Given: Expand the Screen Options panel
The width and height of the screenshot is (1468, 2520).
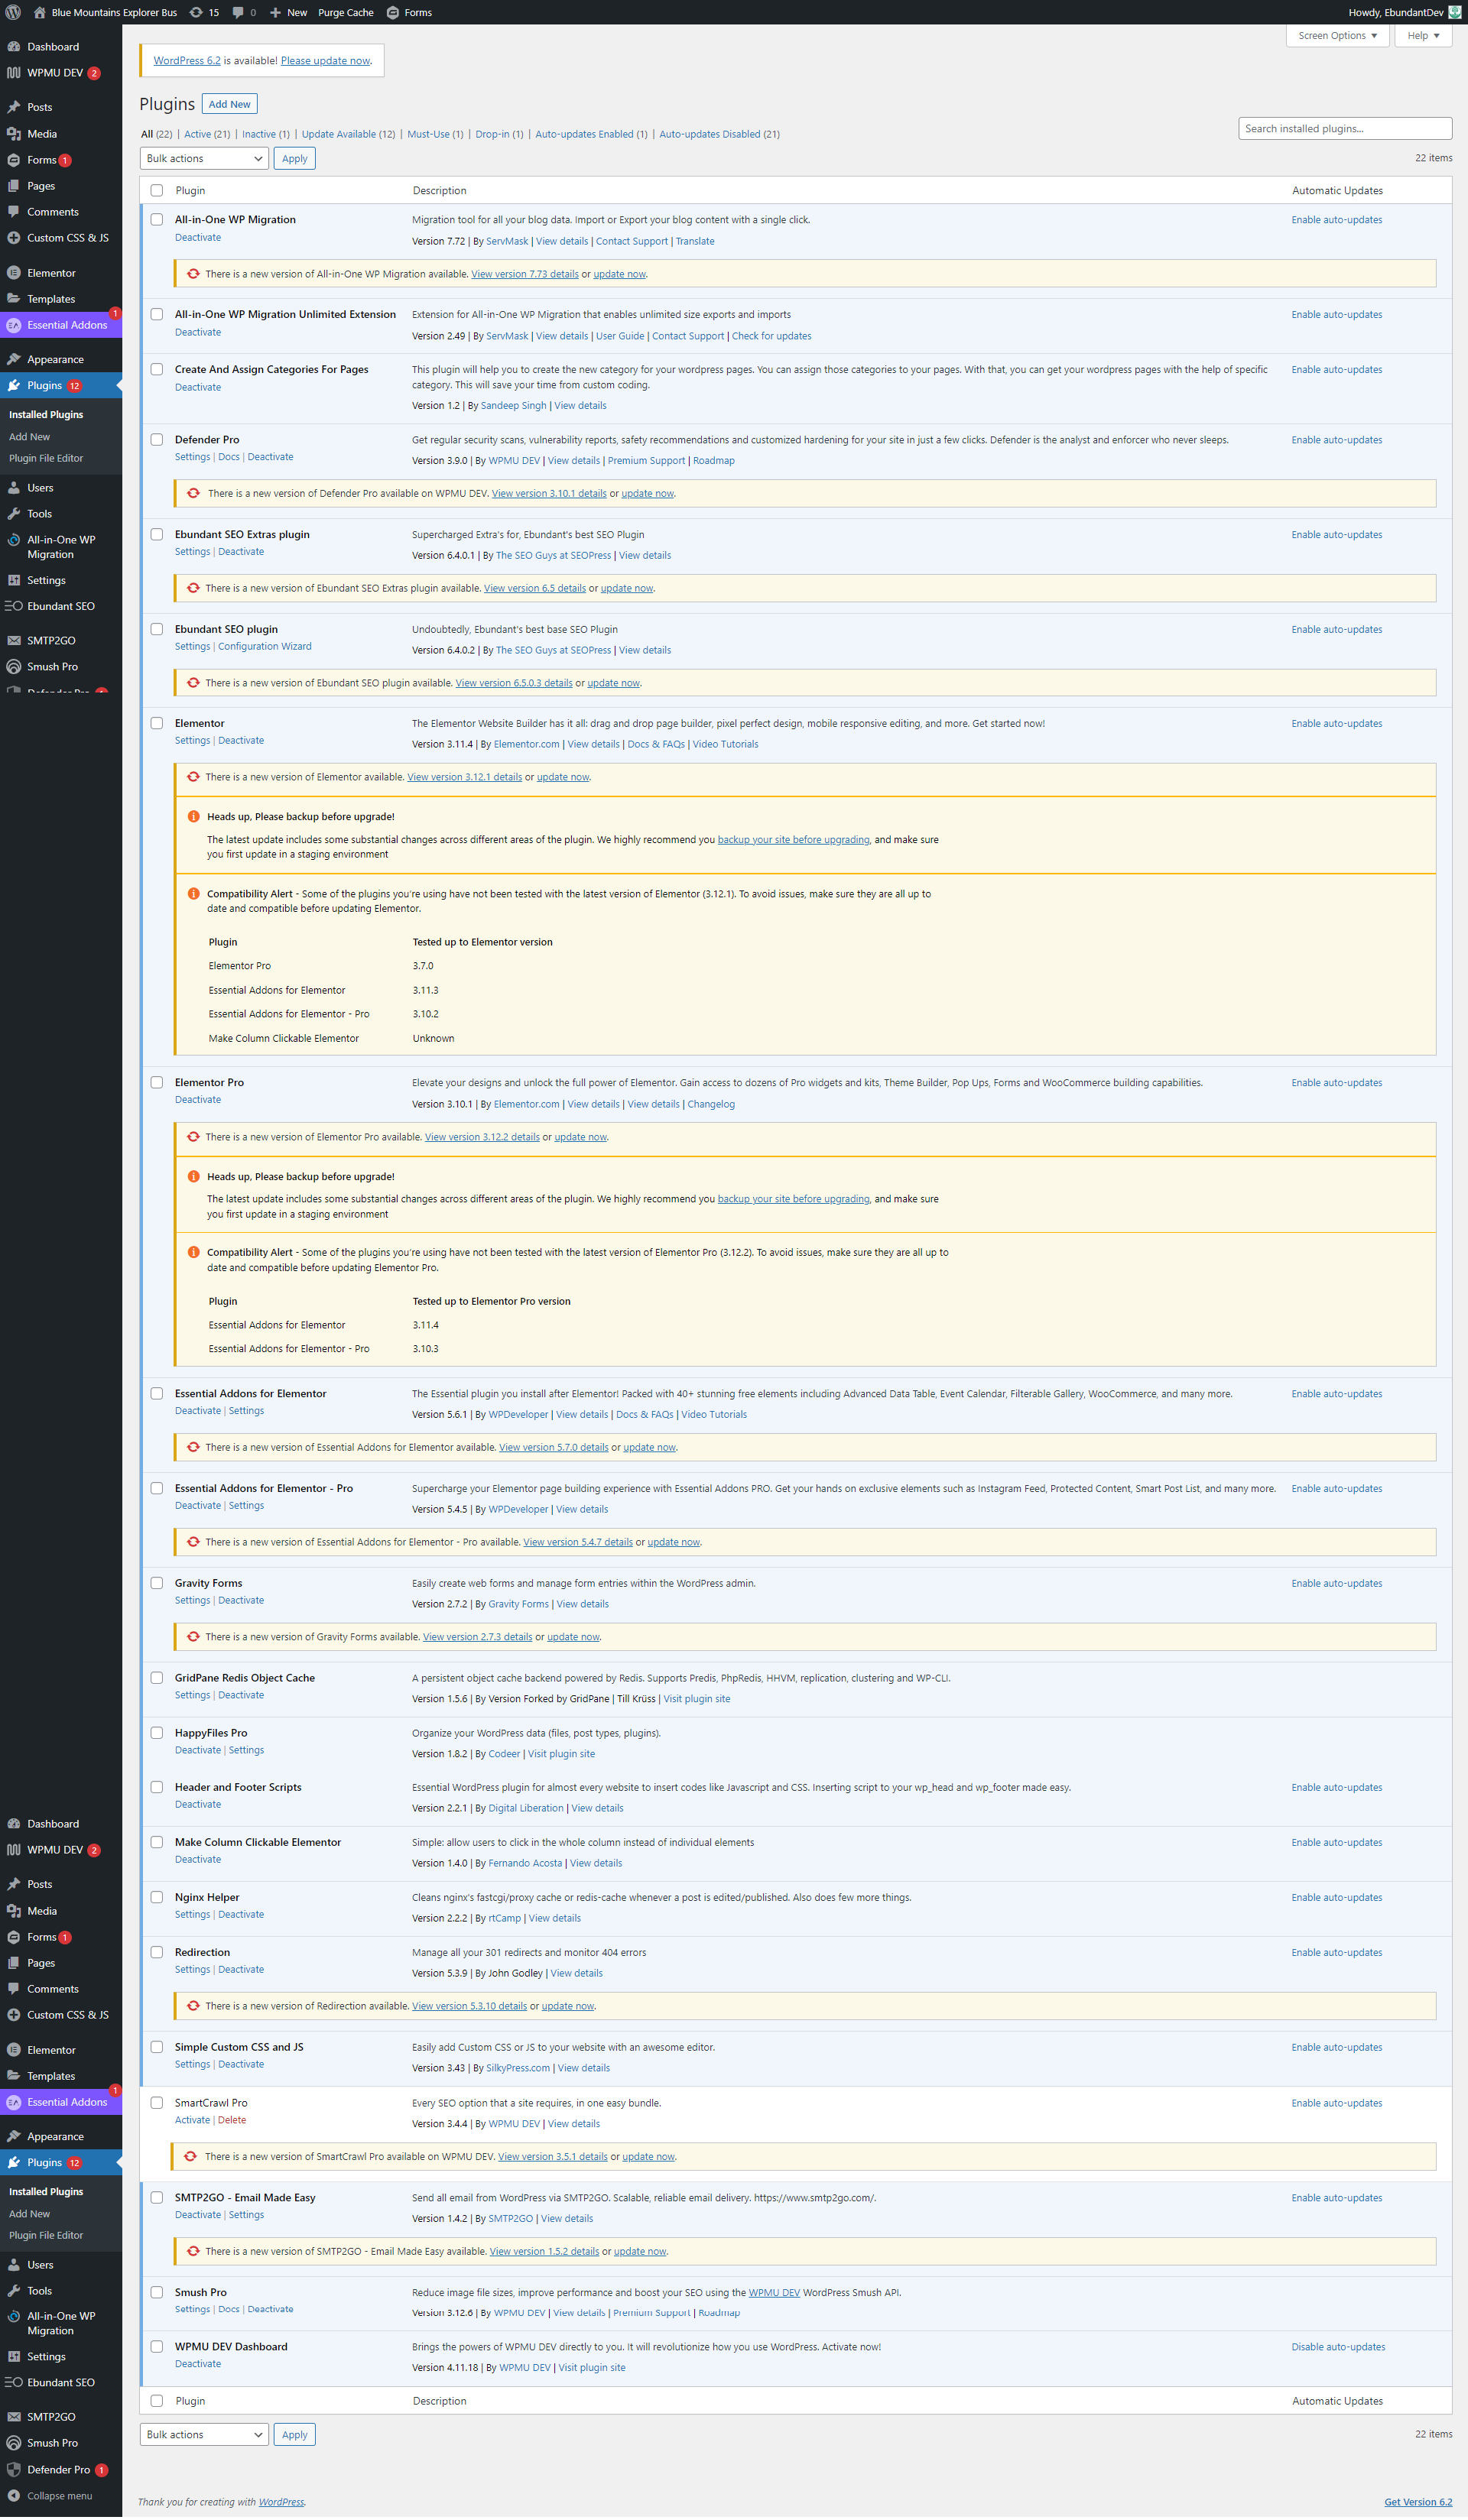Looking at the screenshot, I should [x=1336, y=35].
